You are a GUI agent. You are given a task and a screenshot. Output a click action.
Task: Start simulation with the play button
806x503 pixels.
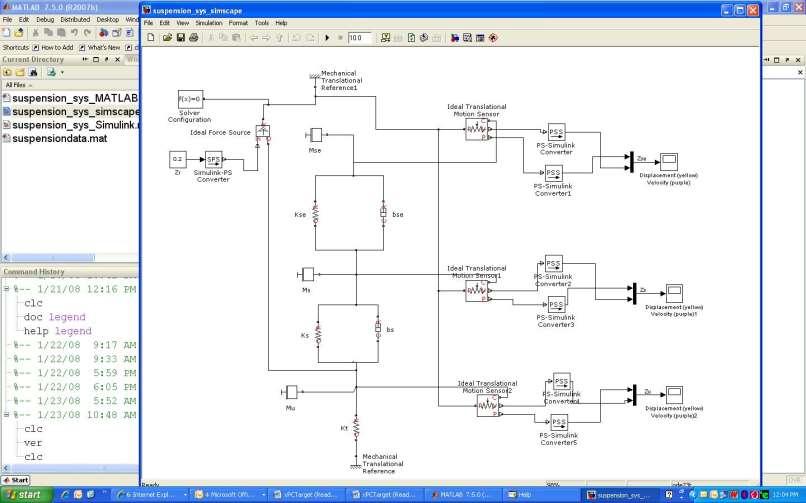tap(327, 38)
